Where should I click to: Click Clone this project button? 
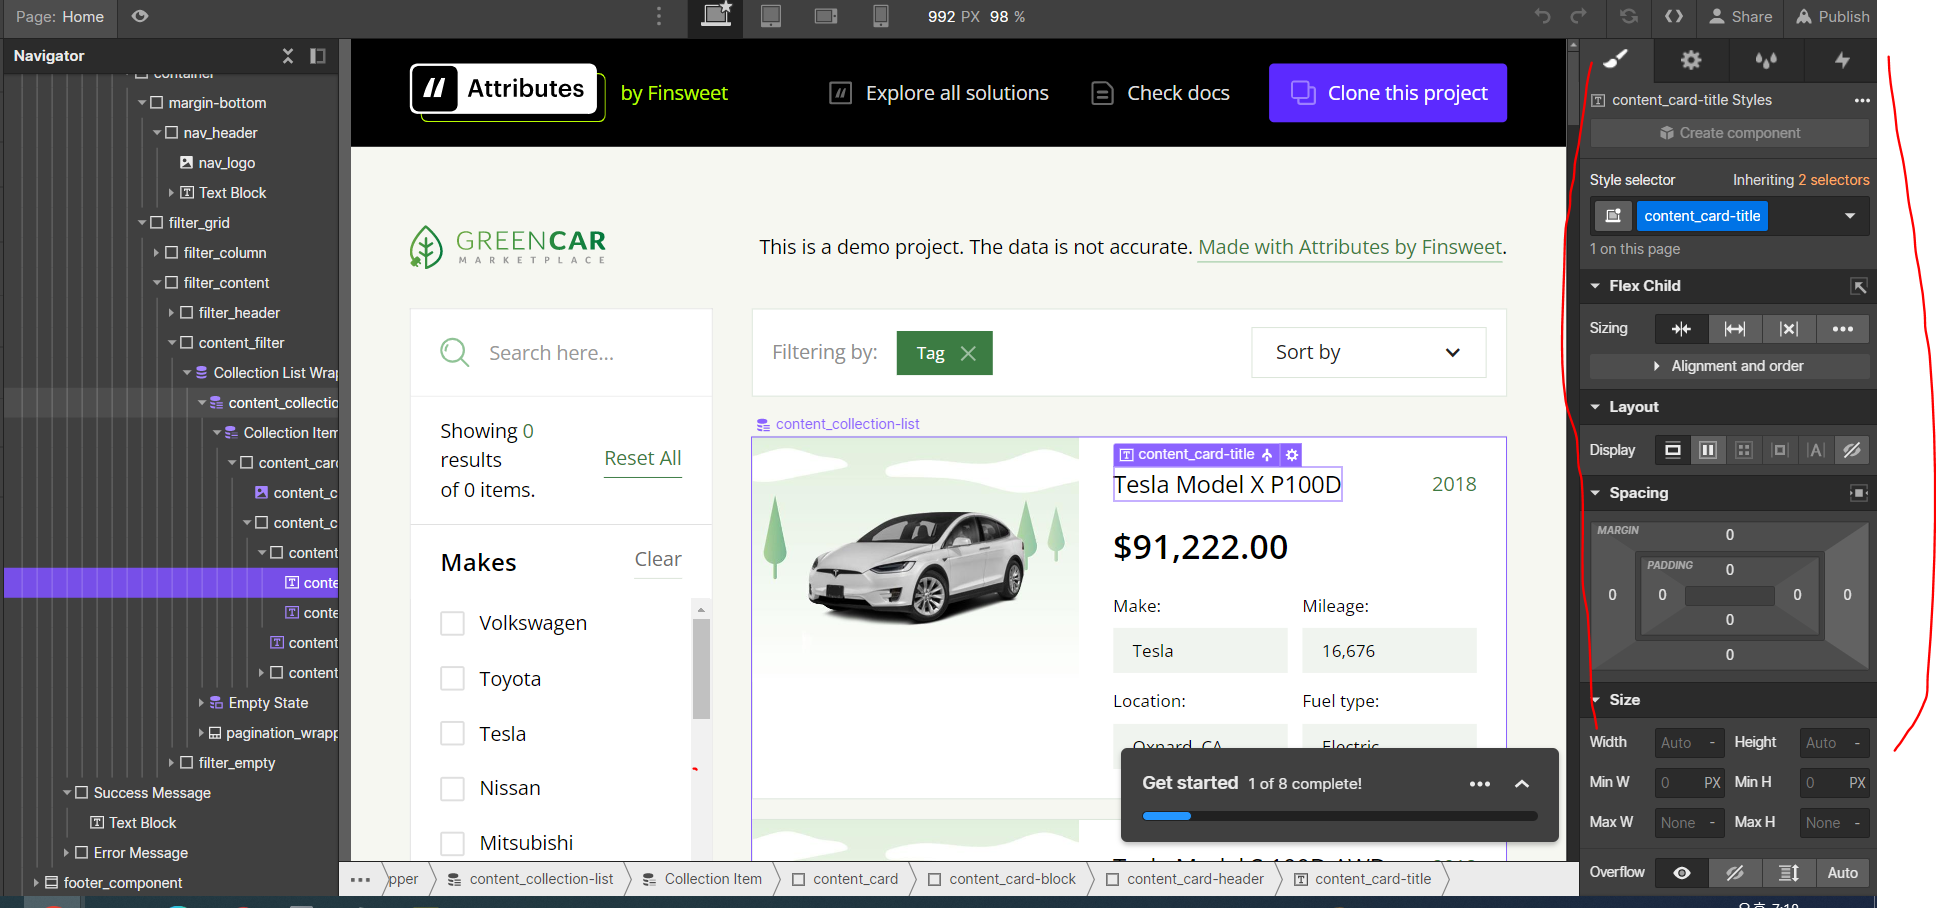(x=1388, y=93)
